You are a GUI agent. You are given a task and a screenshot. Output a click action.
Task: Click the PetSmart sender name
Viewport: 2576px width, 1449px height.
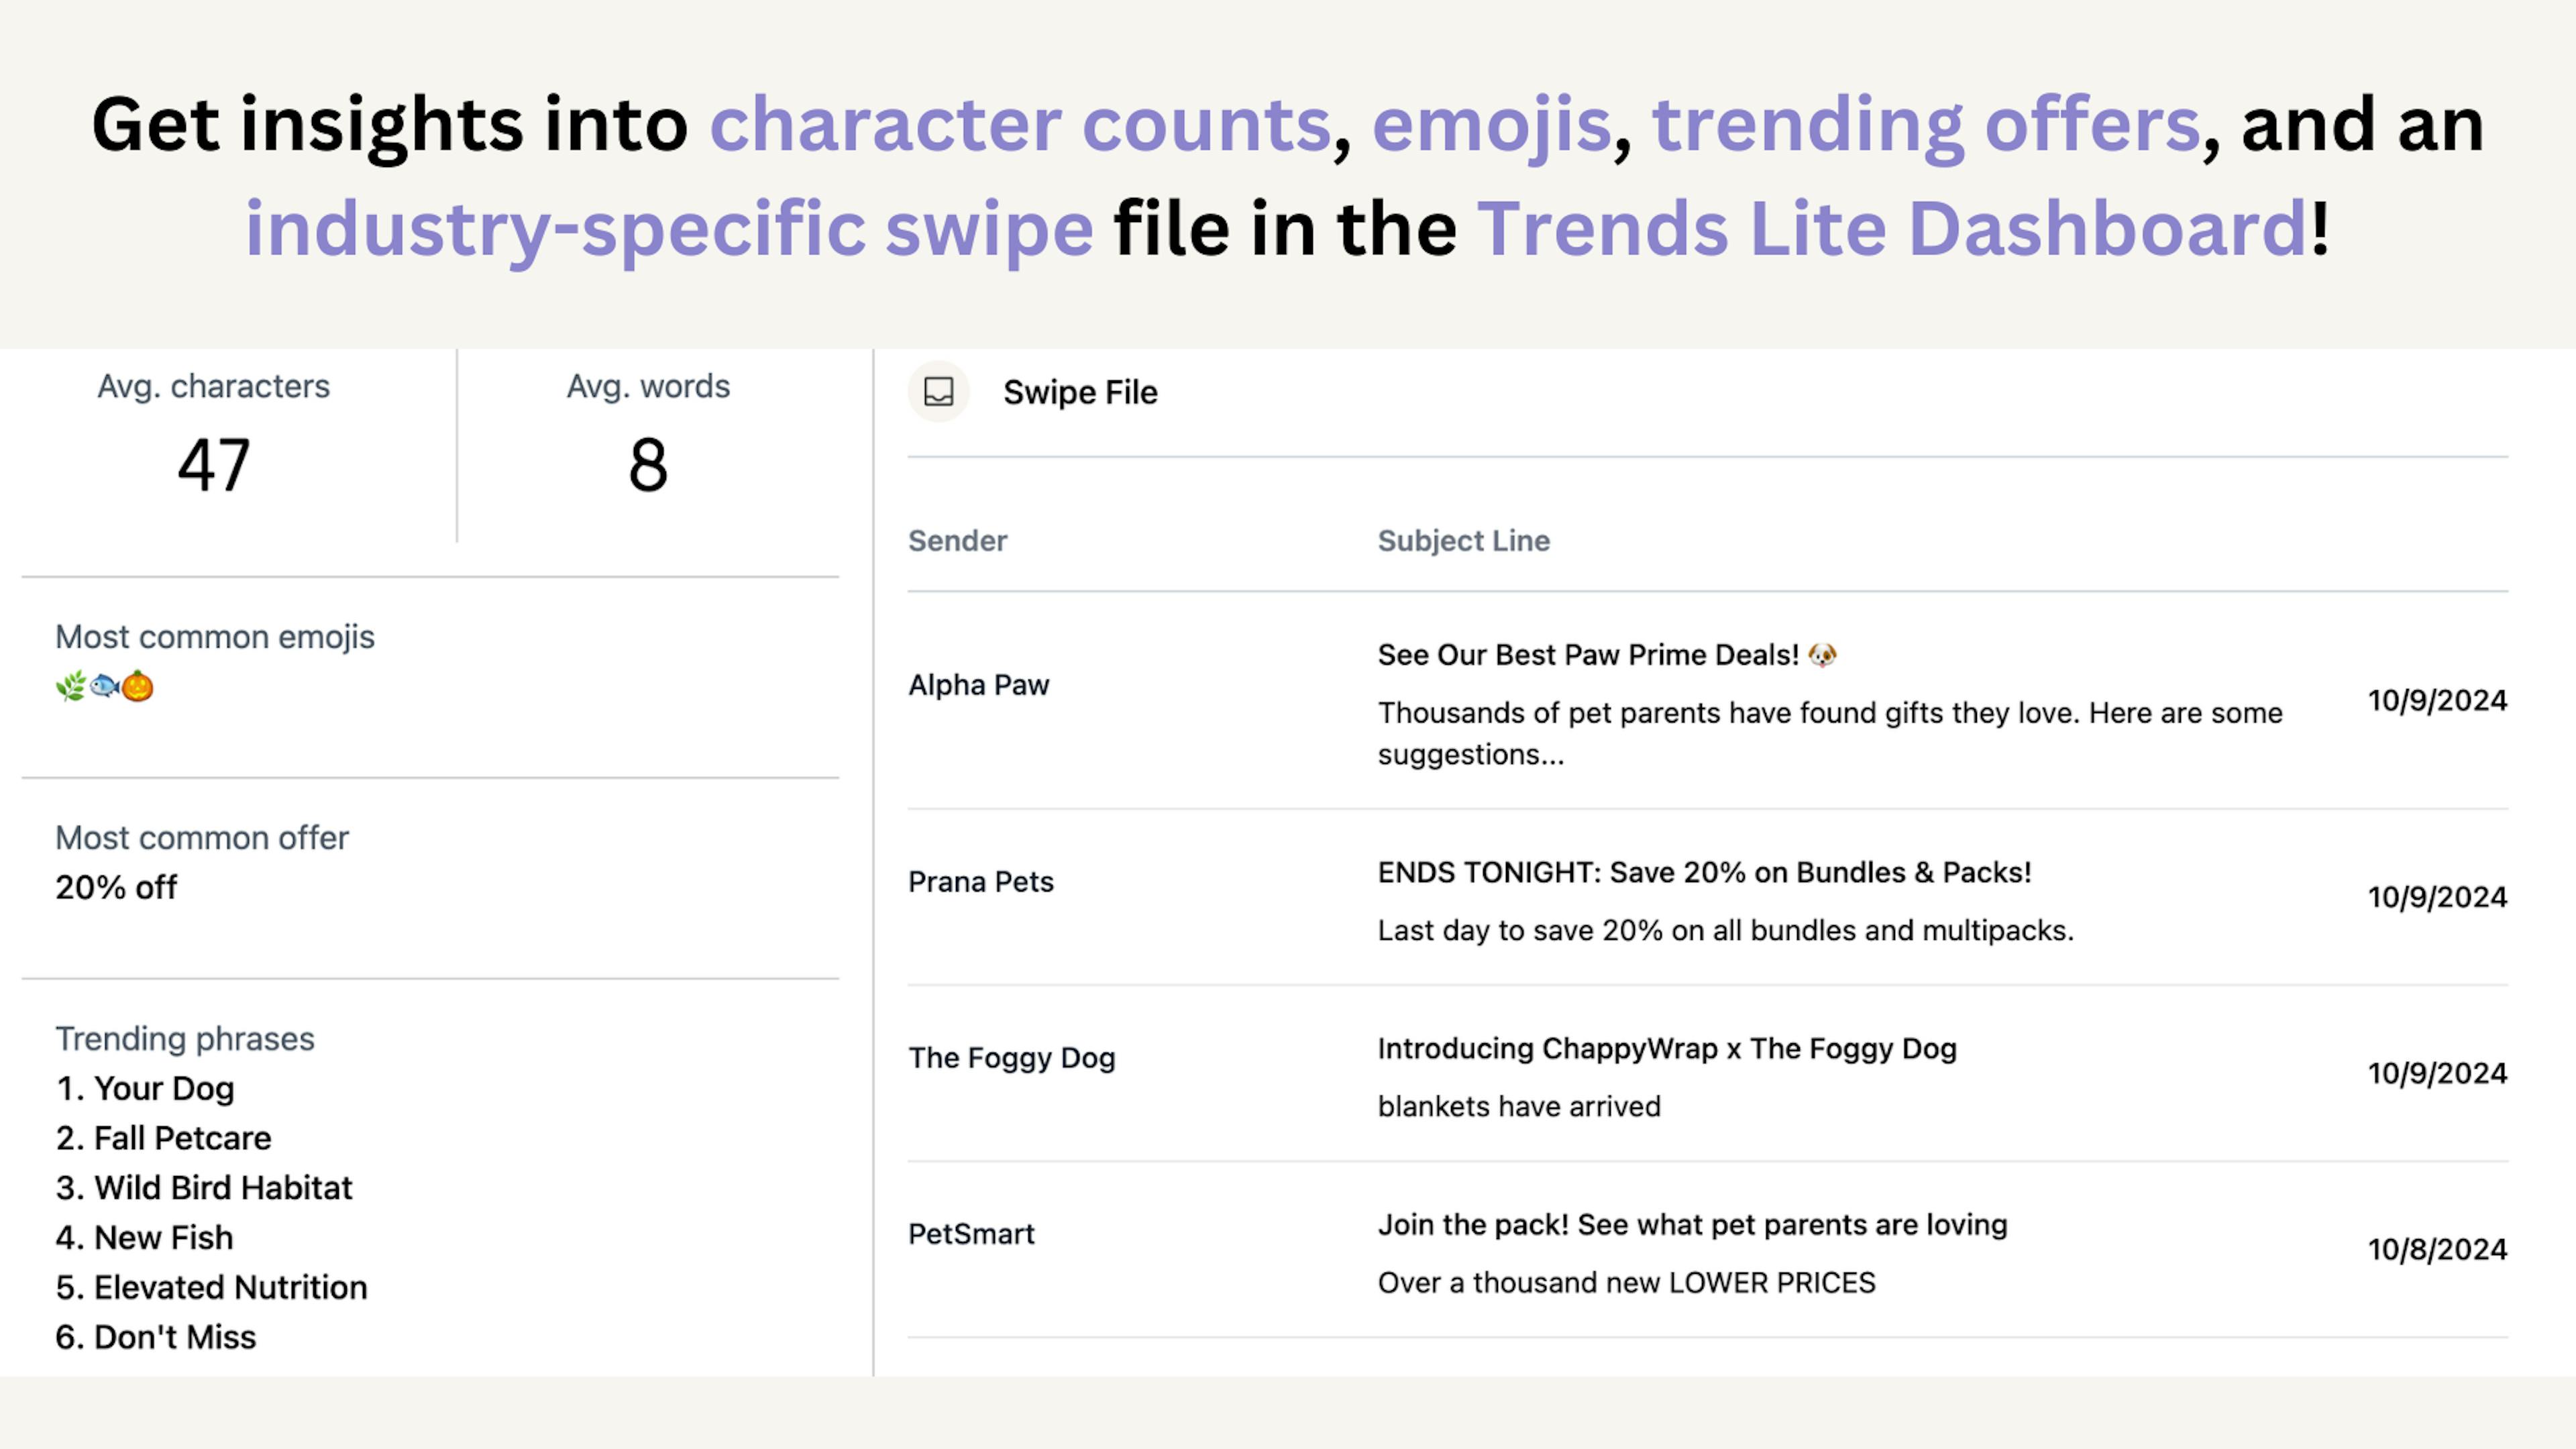tap(971, 1234)
